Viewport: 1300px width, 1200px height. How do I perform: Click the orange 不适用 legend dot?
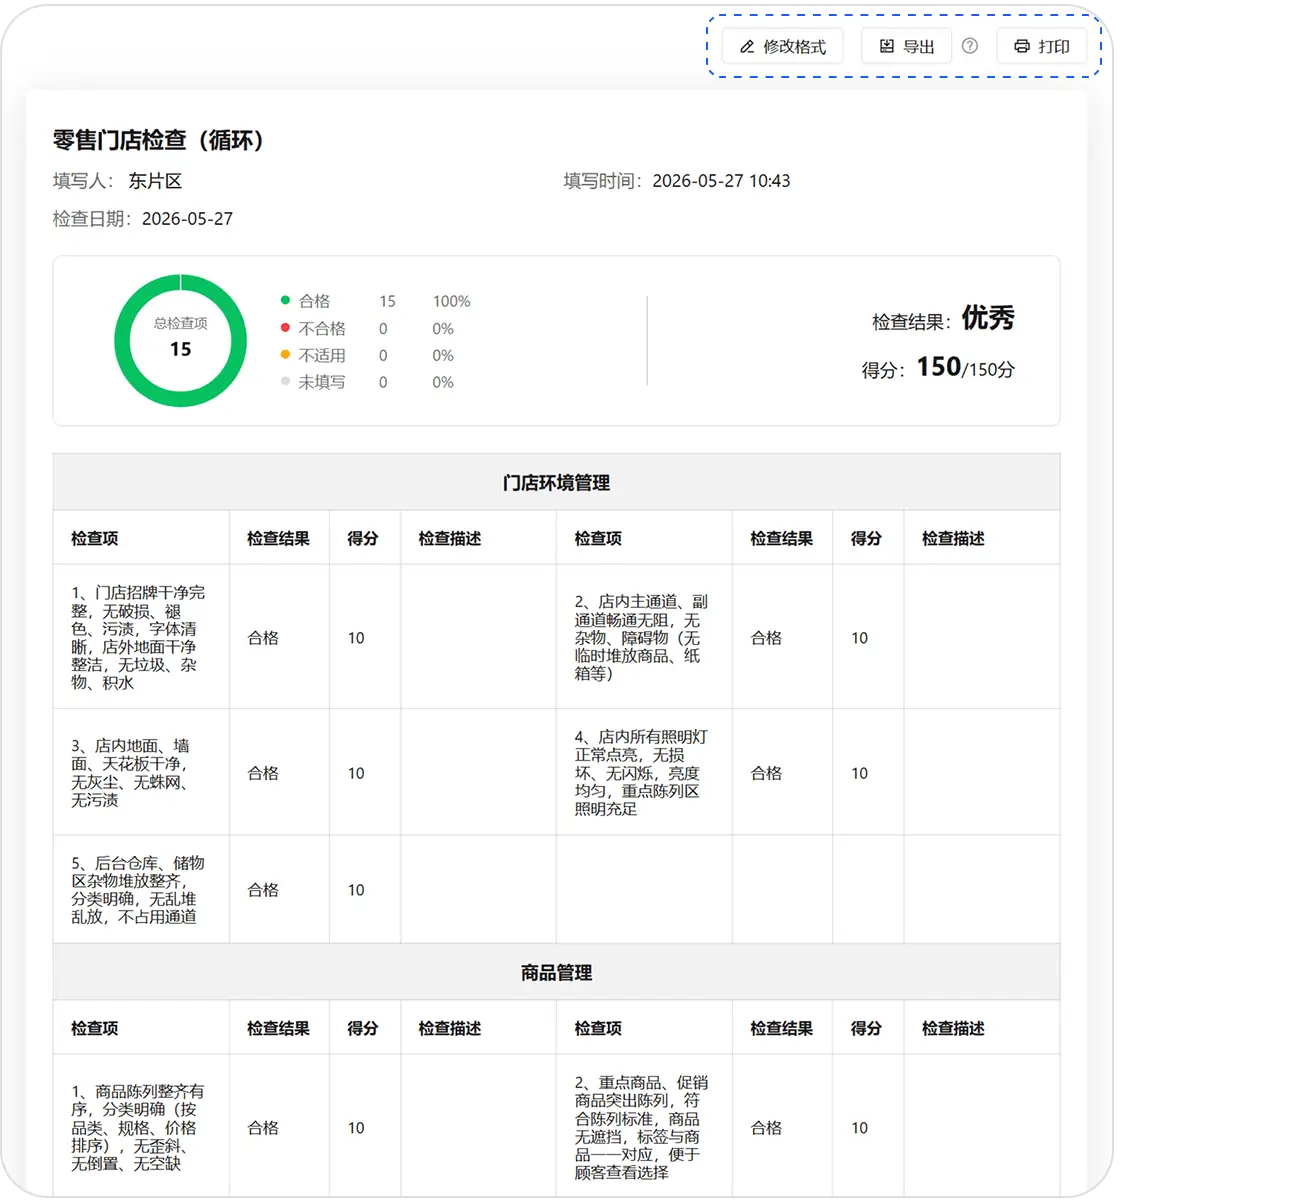tap(285, 354)
